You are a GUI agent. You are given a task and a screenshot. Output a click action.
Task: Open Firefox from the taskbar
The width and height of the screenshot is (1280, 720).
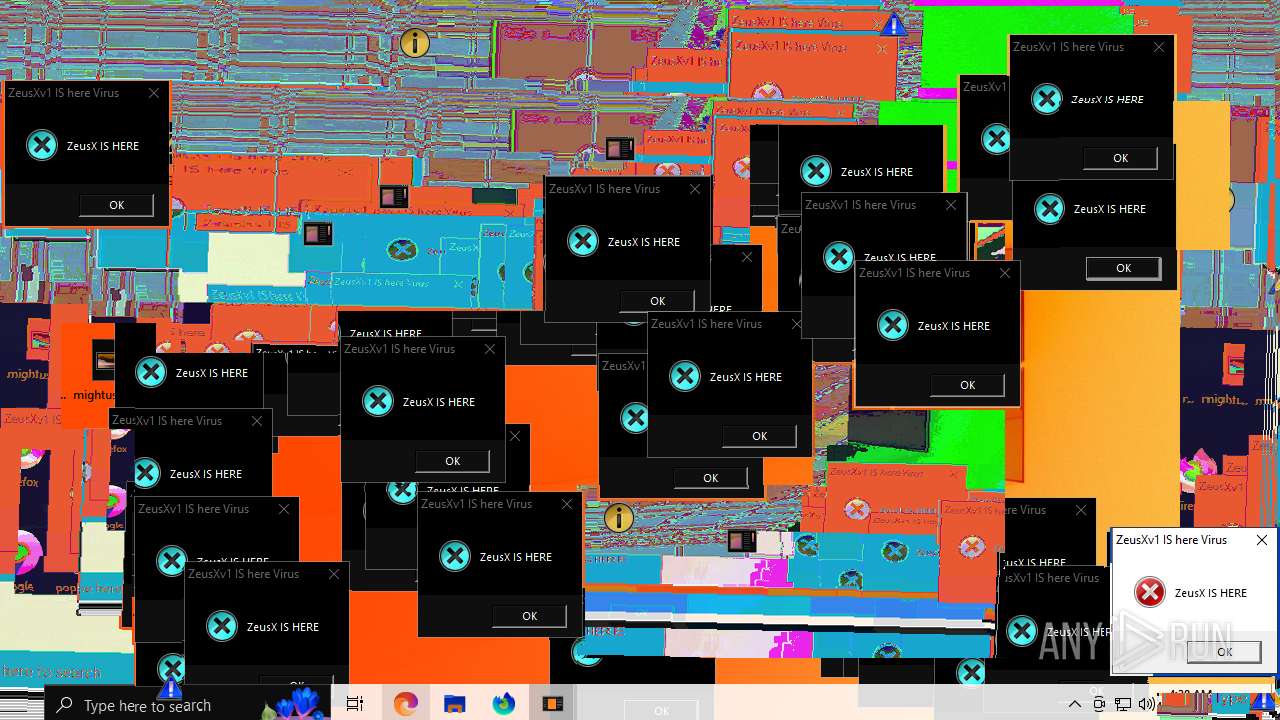(x=503, y=705)
